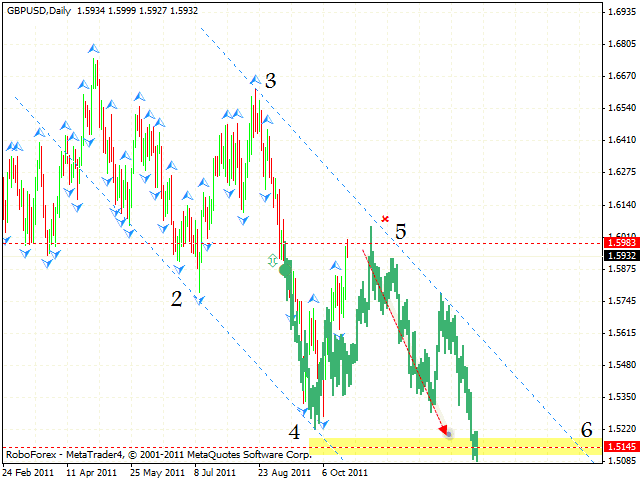Screen dimensions: 640x480
Task: Select the yellow target zone rectangle
Action: coord(455,447)
